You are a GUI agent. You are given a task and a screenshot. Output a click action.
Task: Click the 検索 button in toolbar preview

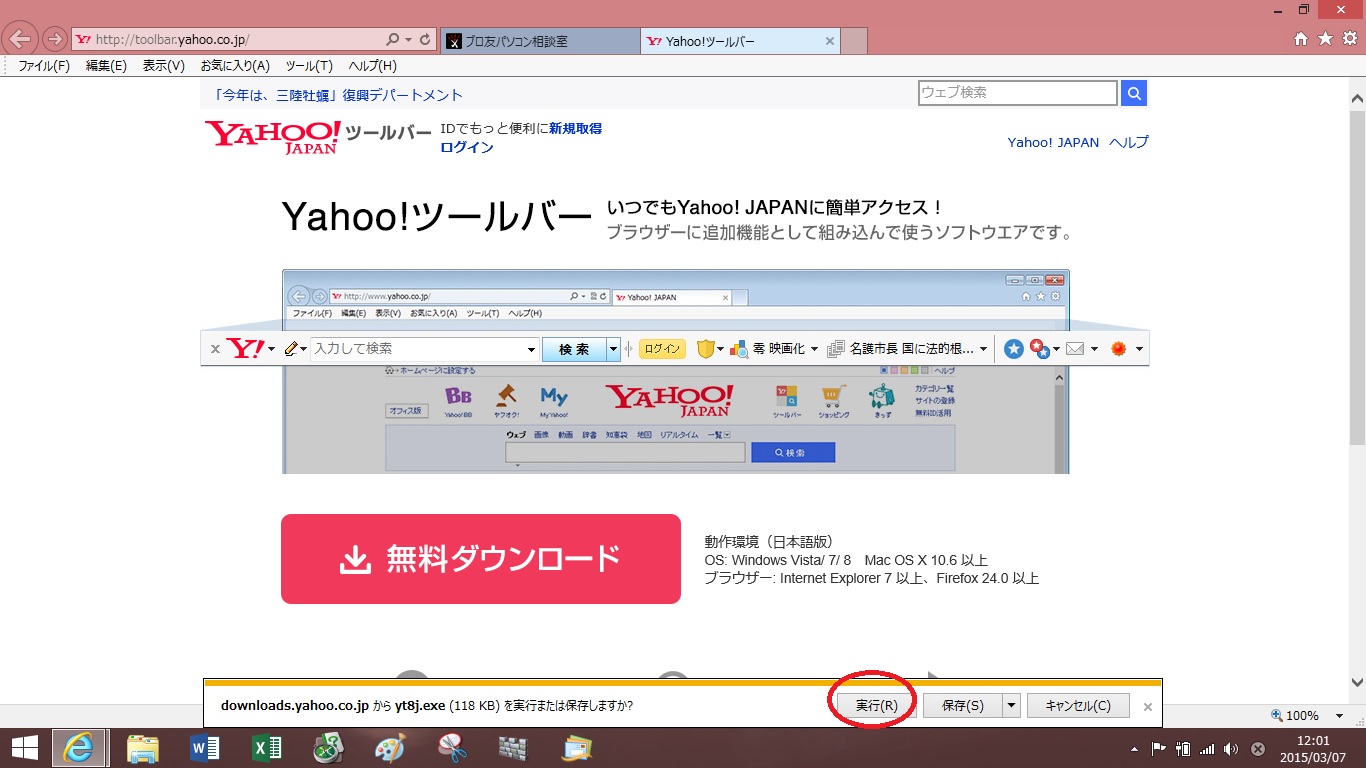pos(574,350)
